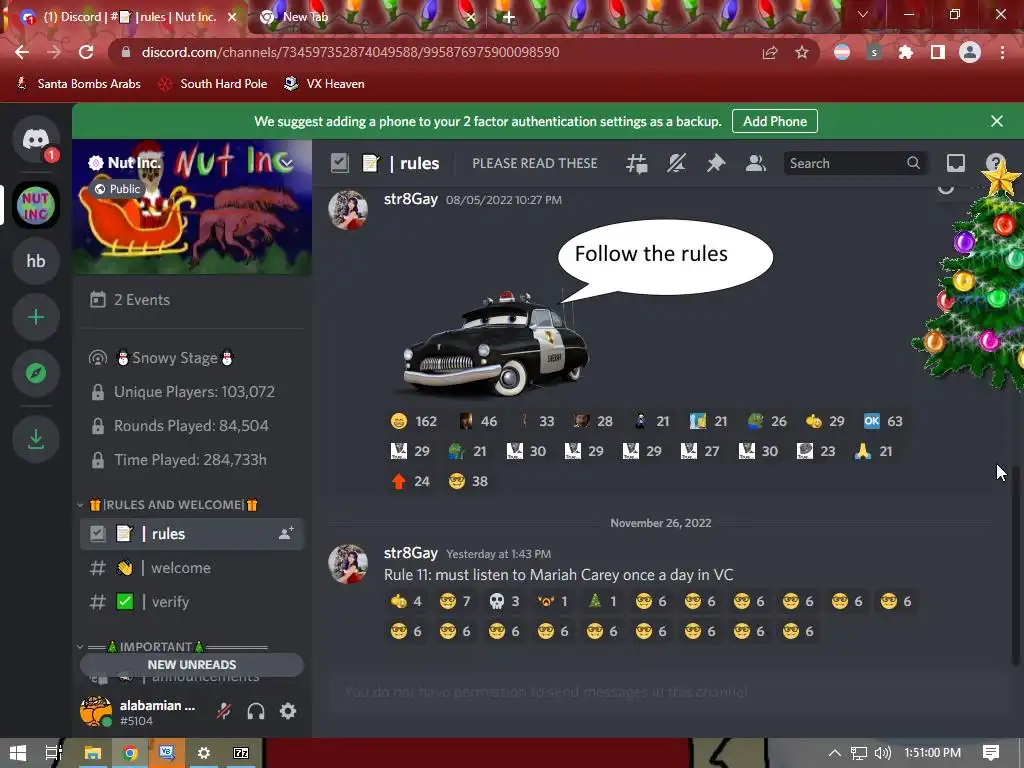Collapse the IMPORTANT category
The image size is (1024, 768).
172,647
